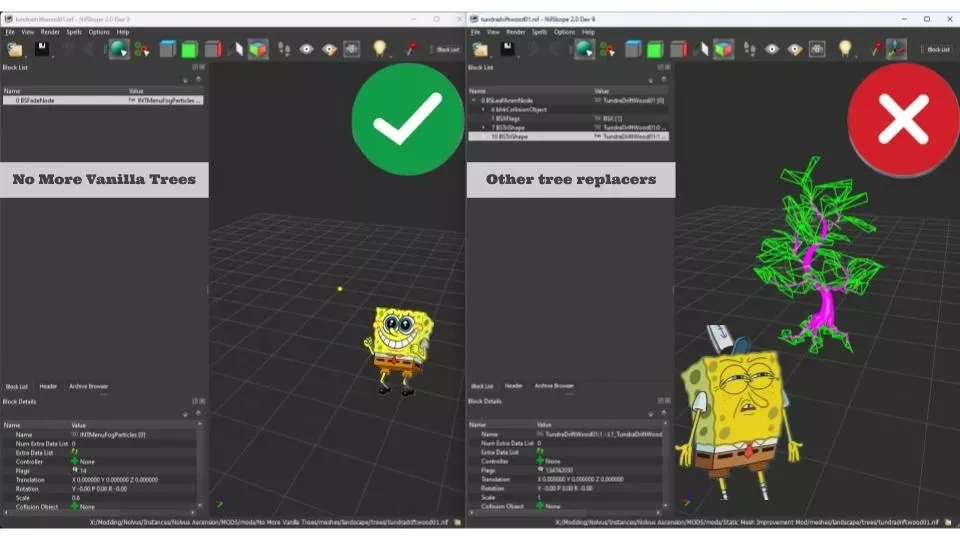960x540 pixels.
Task: Toggle the plain eye icon in right window
Action: click(771, 49)
